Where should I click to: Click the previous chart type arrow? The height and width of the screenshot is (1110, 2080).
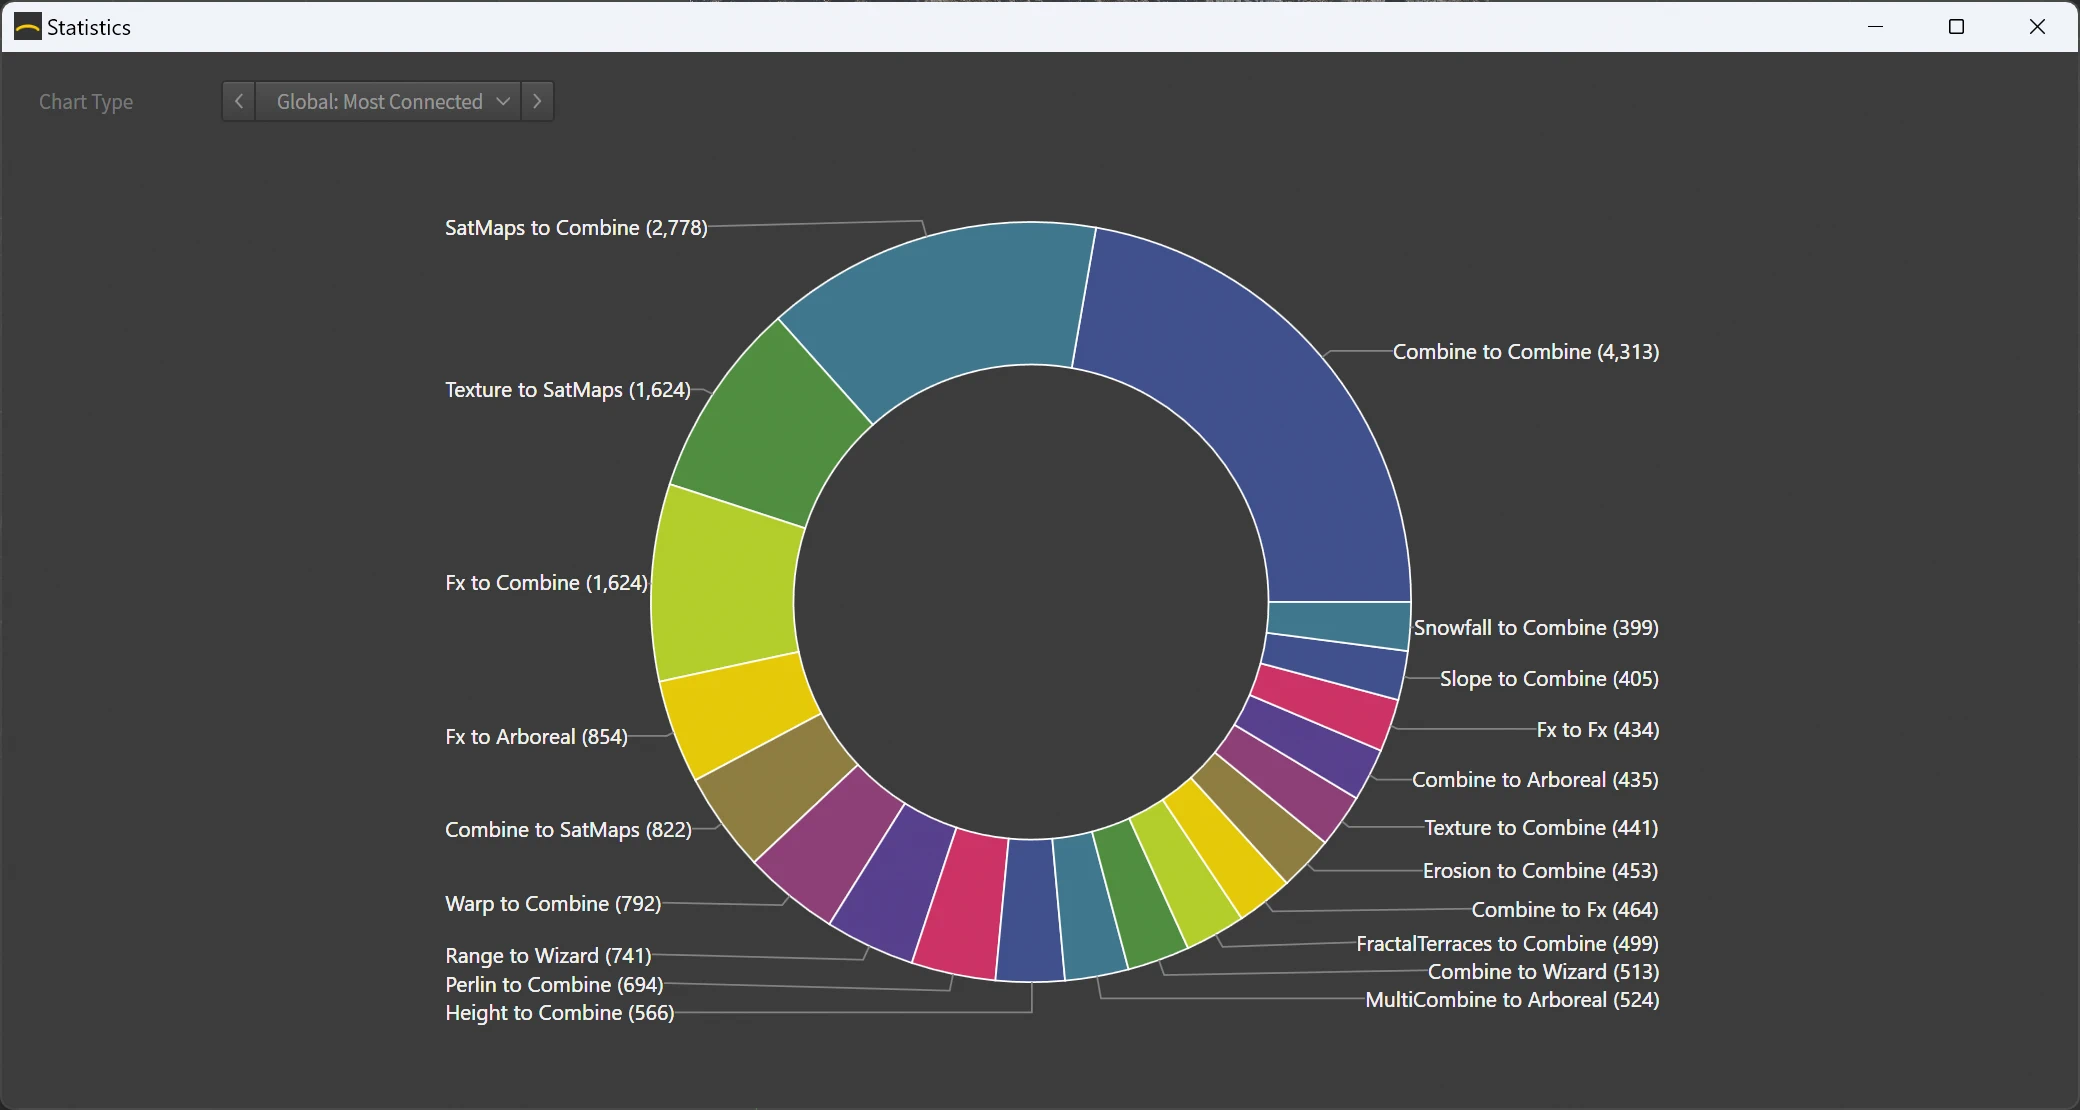[x=238, y=101]
